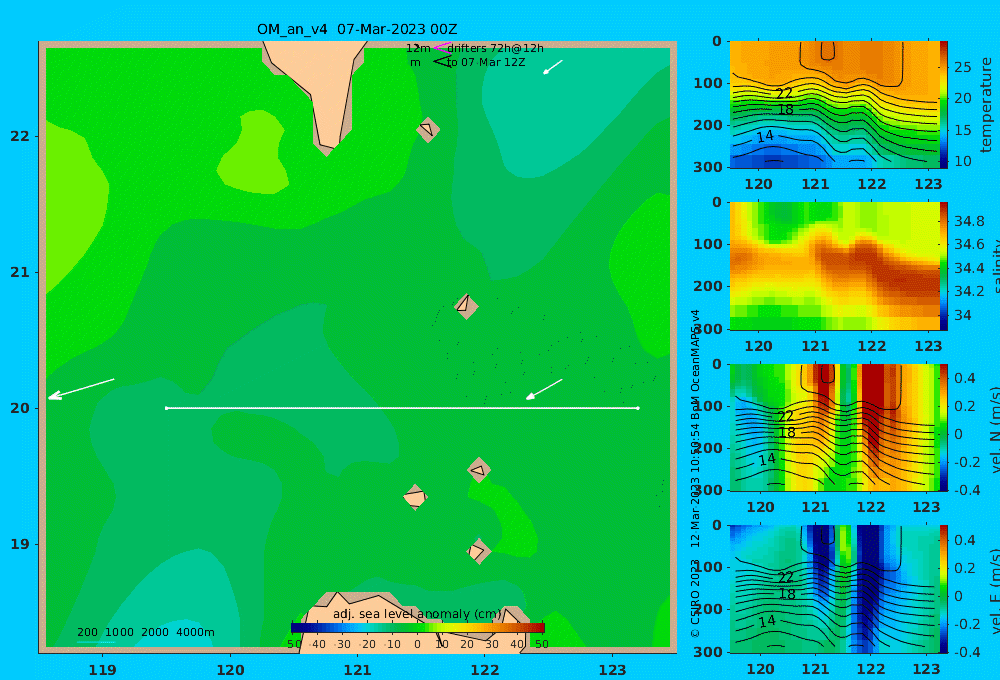Click contour label '14' in the vel. E panel
The width and height of the screenshot is (1000, 680).
tap(767, 621)
